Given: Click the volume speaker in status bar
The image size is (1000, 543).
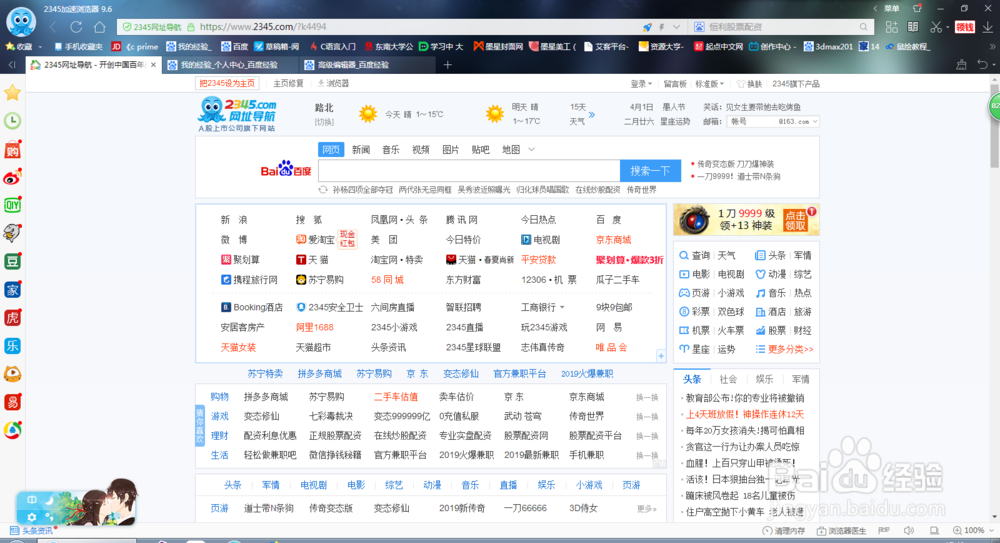Looking at the screenshot, I should (x=909, y=530).
